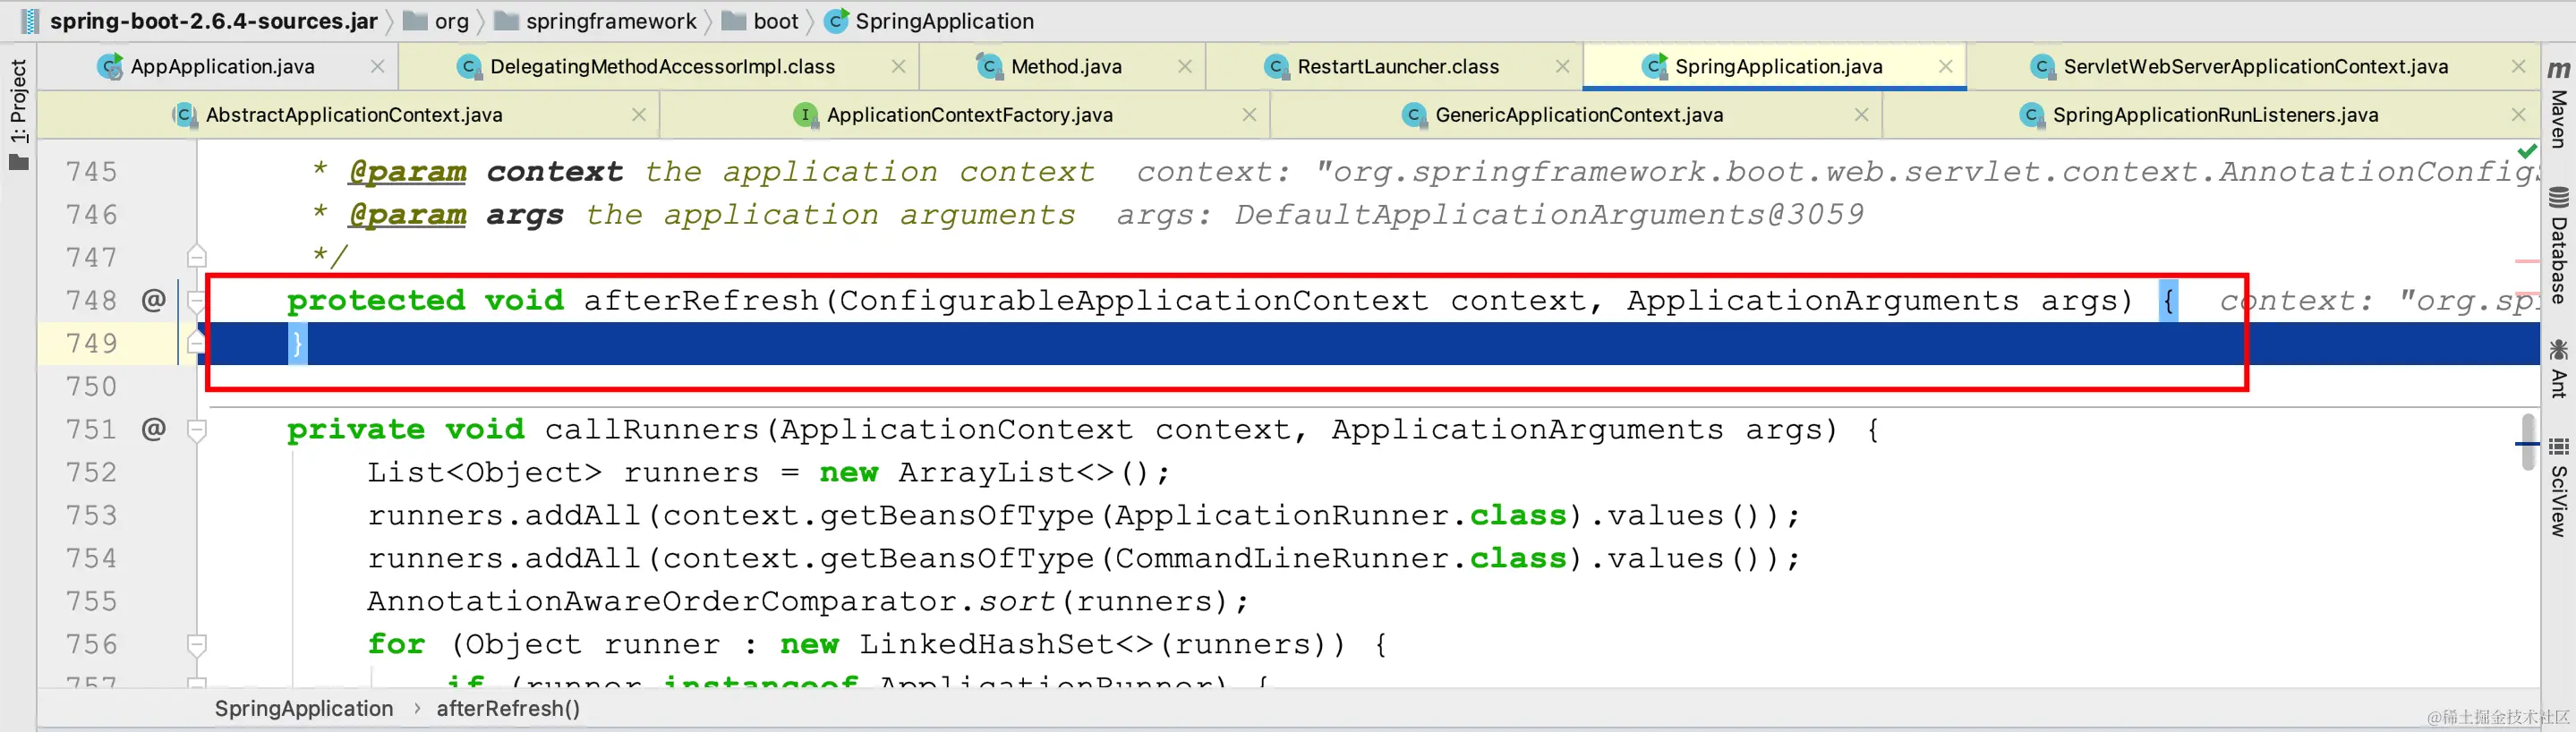Click the boot folder breadcrumb

pyautogui.click(x=760, y=21)
